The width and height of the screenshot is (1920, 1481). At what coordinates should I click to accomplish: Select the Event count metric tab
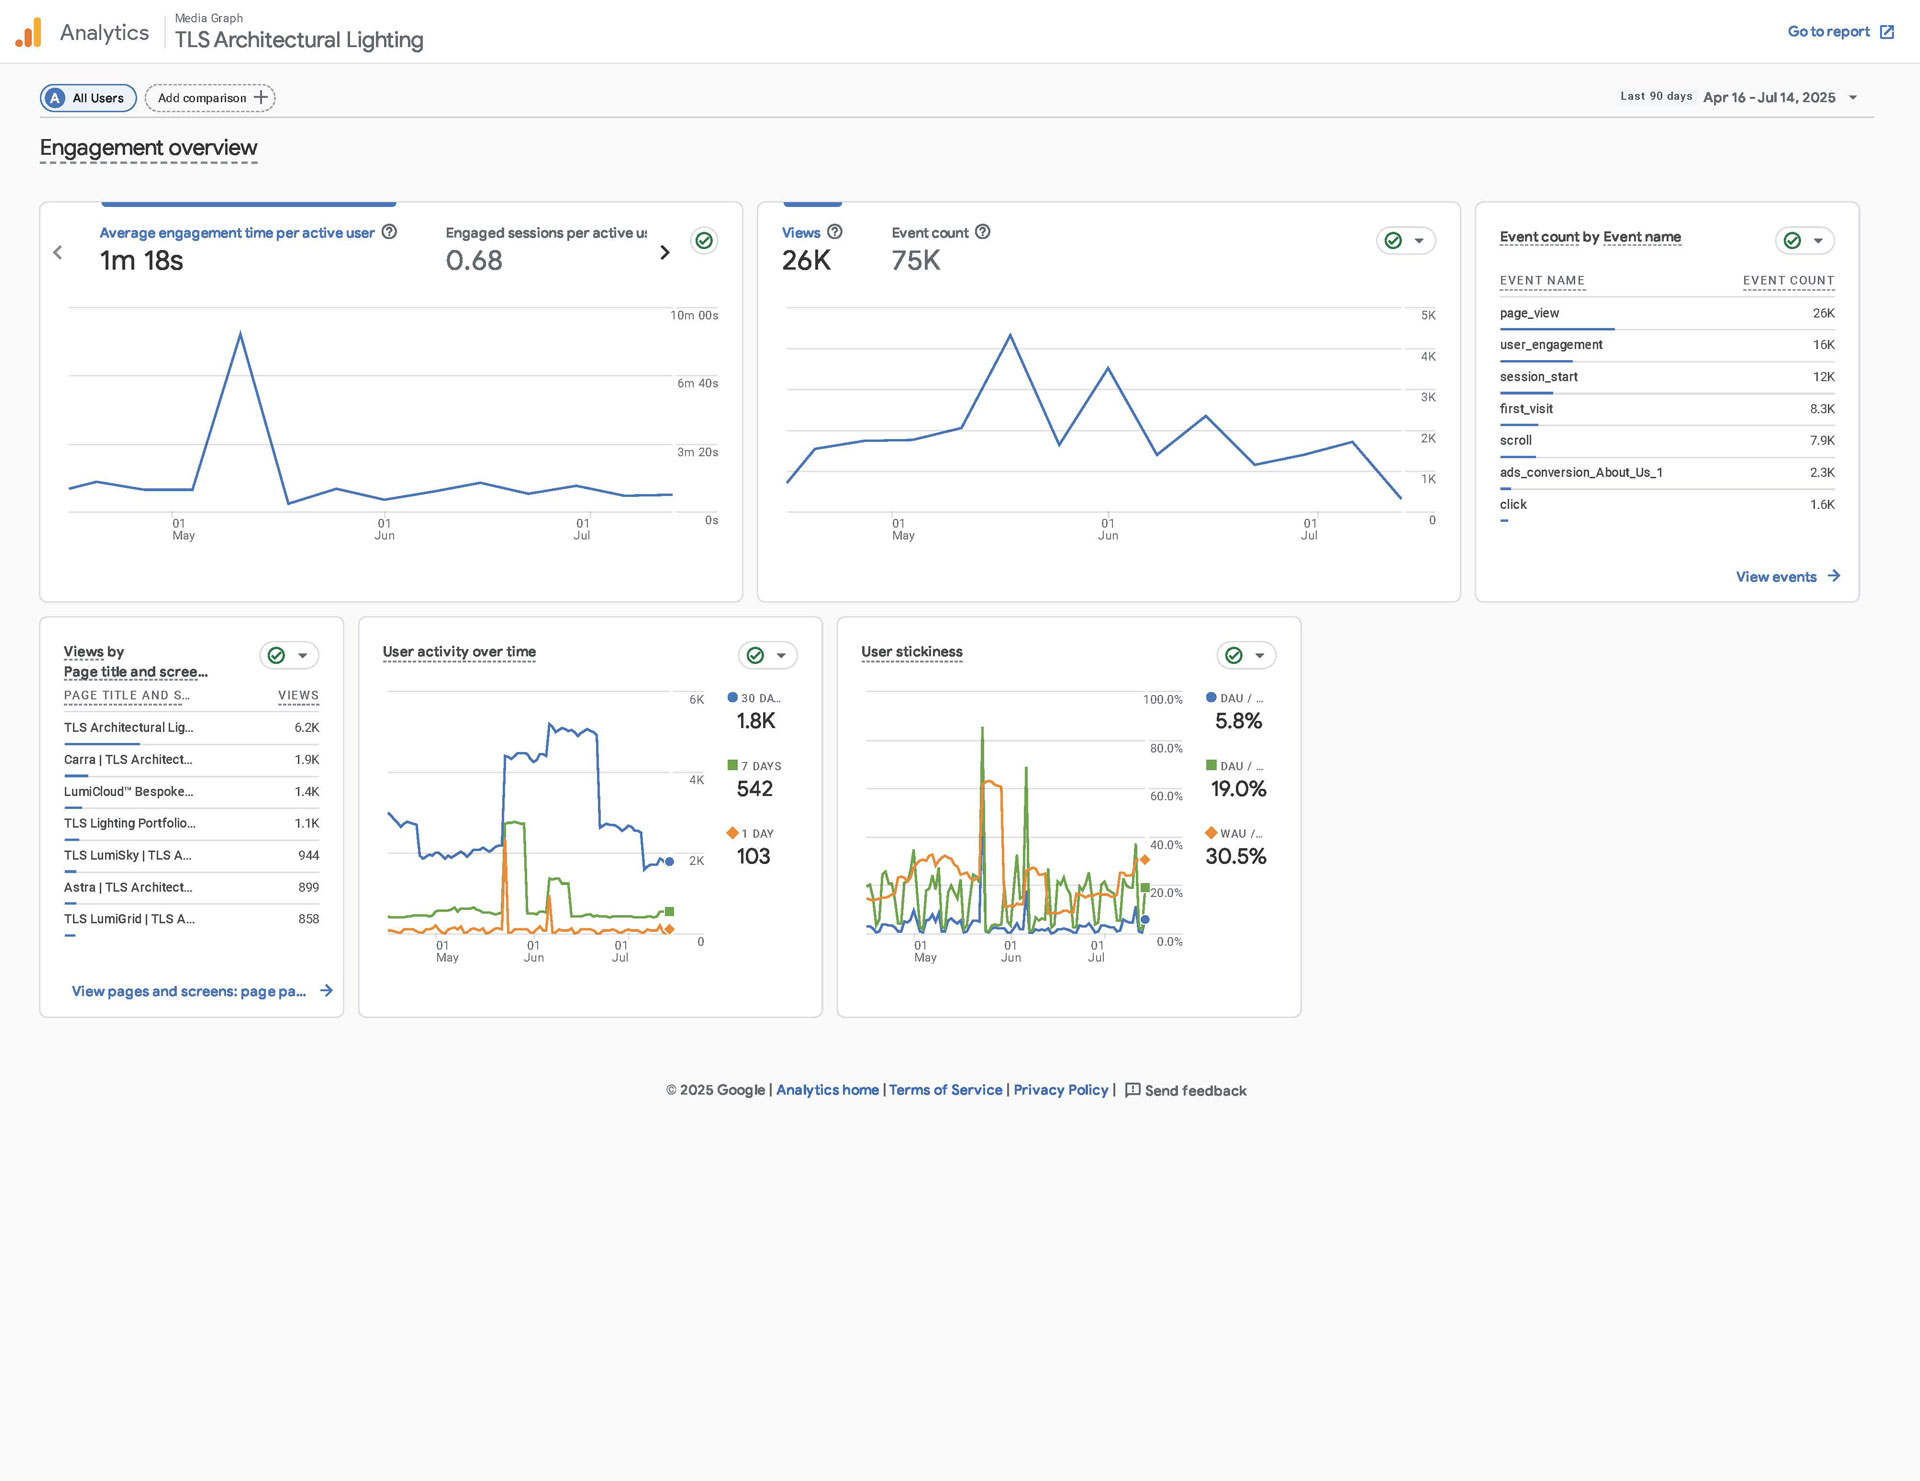[930, 247]
